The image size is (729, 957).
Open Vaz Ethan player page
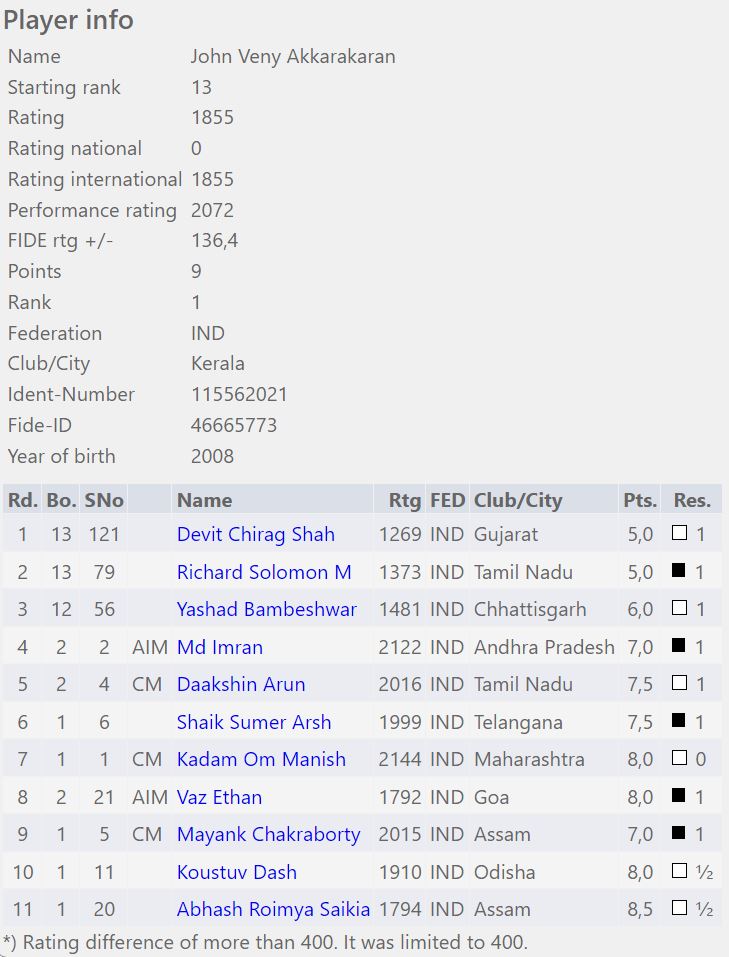tap(219, 797)
